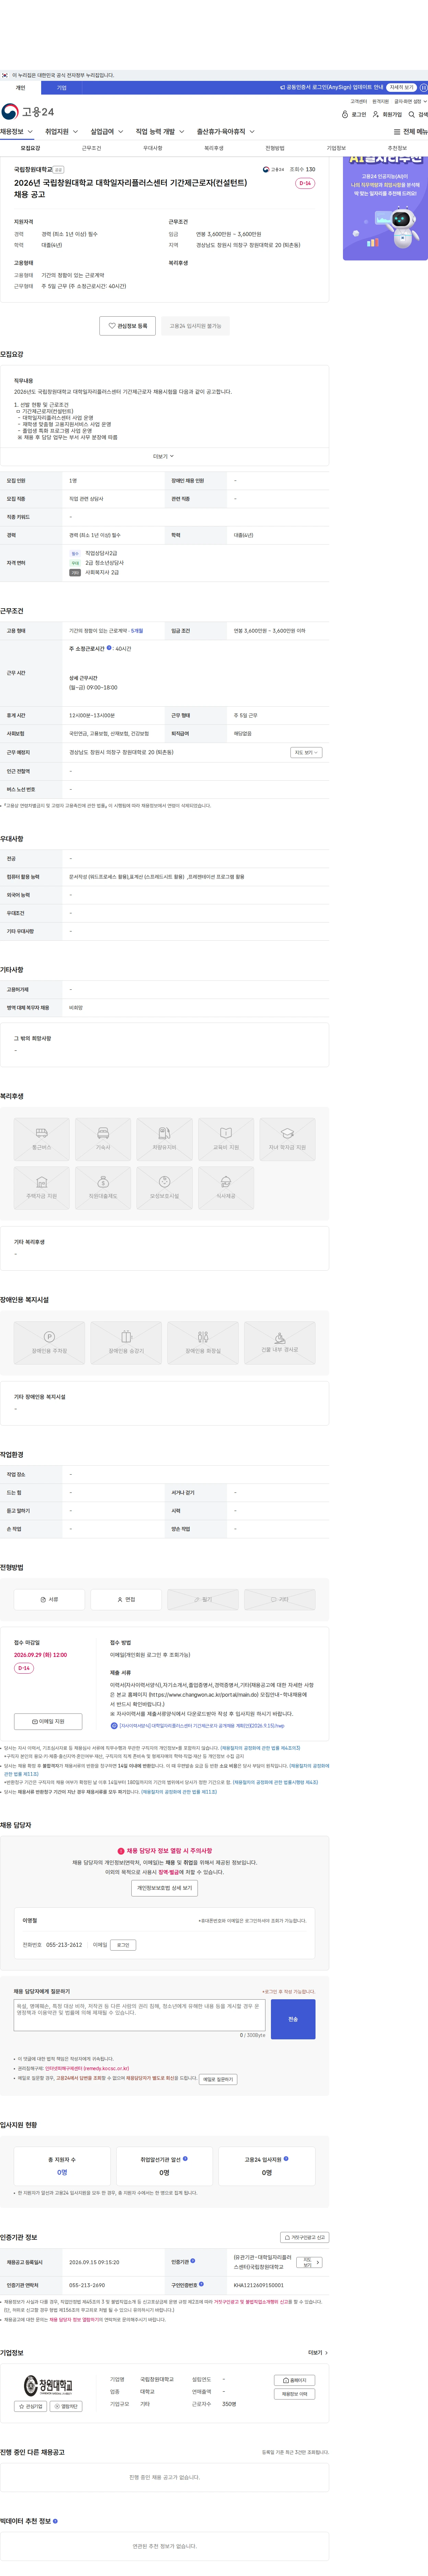
Task: Click the 통근버스 welfare icon
Action: [42, 1139]
